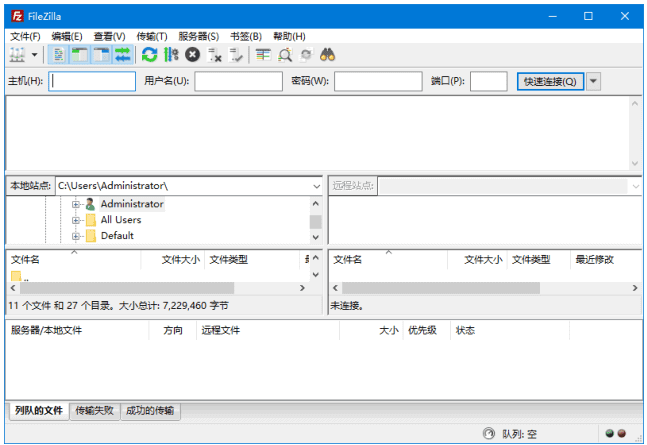This screenshot has height=445, width=647.
Task: Toggle directory comparison magnifier icon
Action: coord(285,55)
